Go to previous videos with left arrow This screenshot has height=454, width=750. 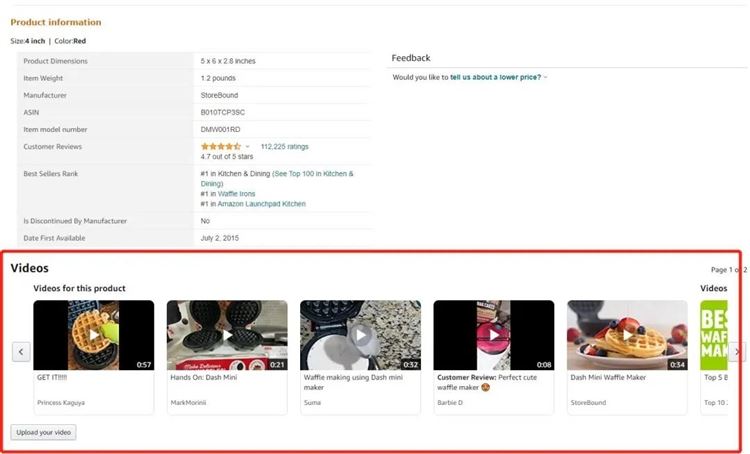21,352
